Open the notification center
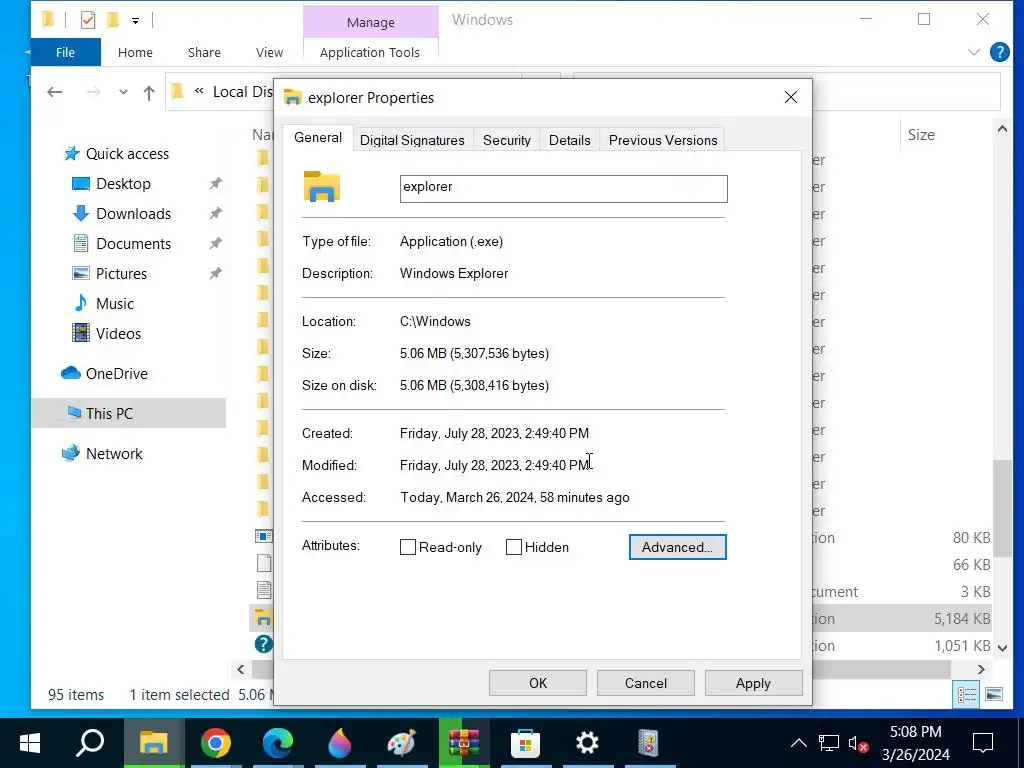Viewport: 1024px width, 768px height. pos(982,743)
